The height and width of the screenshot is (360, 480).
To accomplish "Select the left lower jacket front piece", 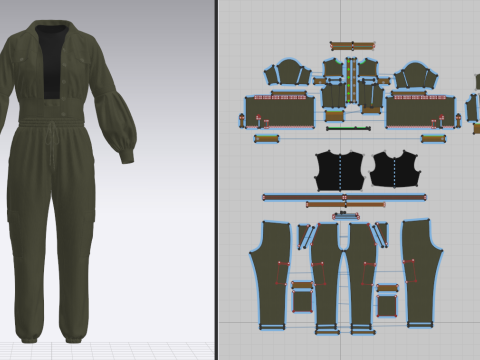I will point(334,95).
